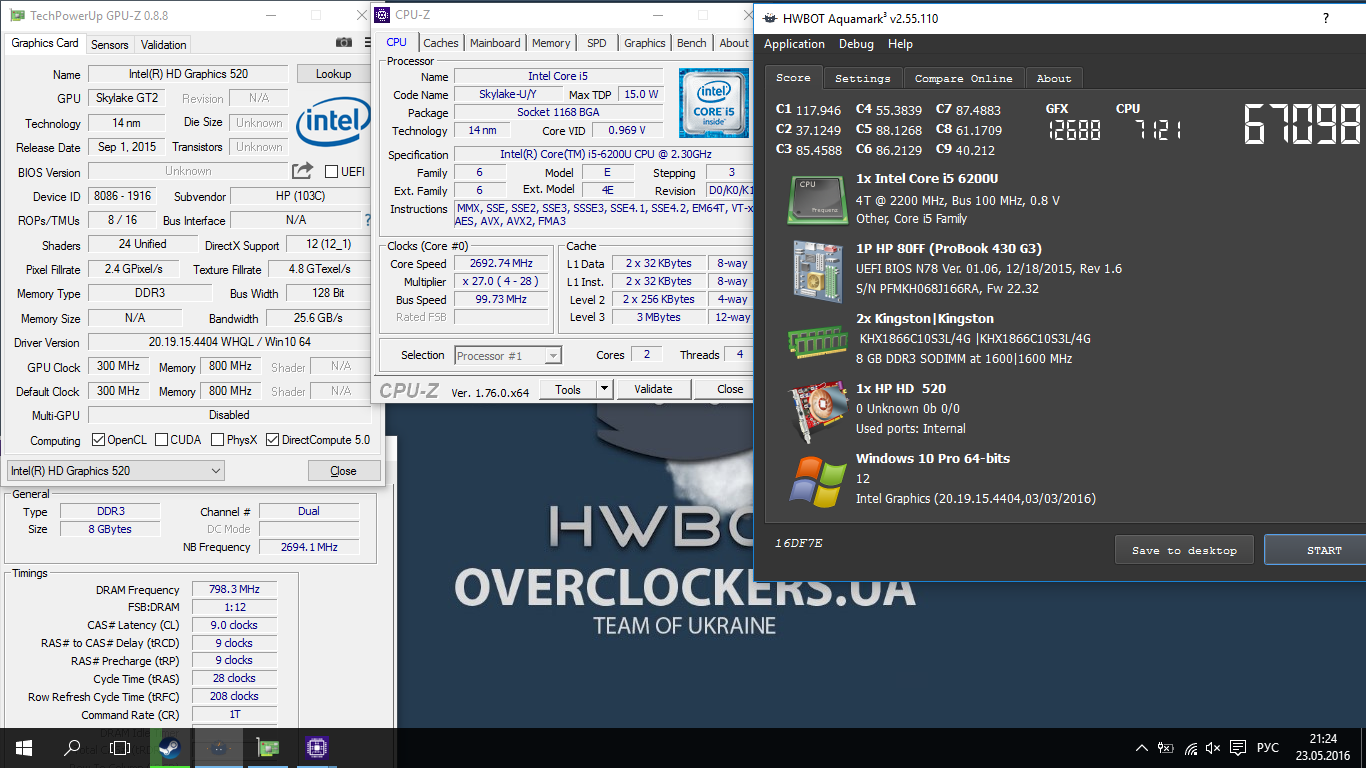
Task: Switch to GPU-Z taskbar icon
Action: click(267, 747)
